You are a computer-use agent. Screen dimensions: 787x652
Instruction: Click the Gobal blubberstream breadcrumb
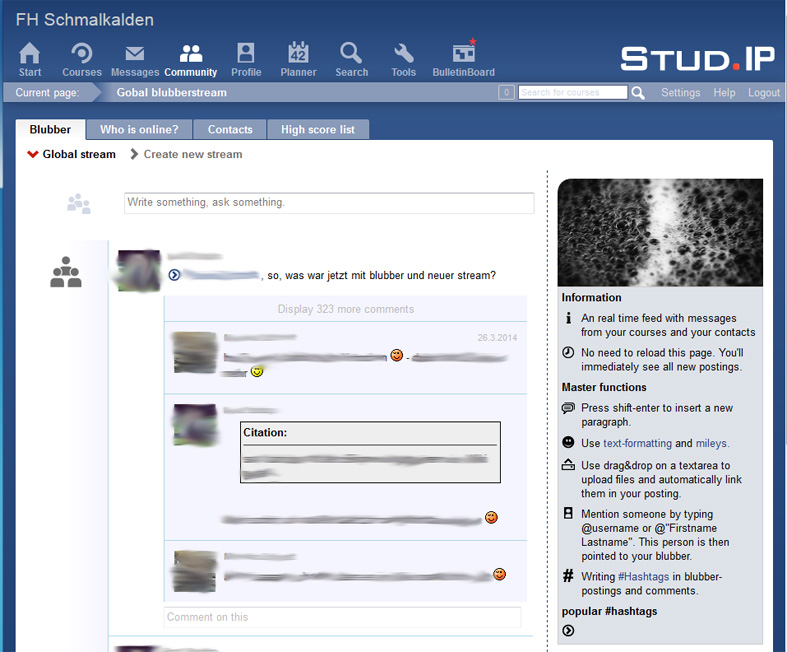172,92
